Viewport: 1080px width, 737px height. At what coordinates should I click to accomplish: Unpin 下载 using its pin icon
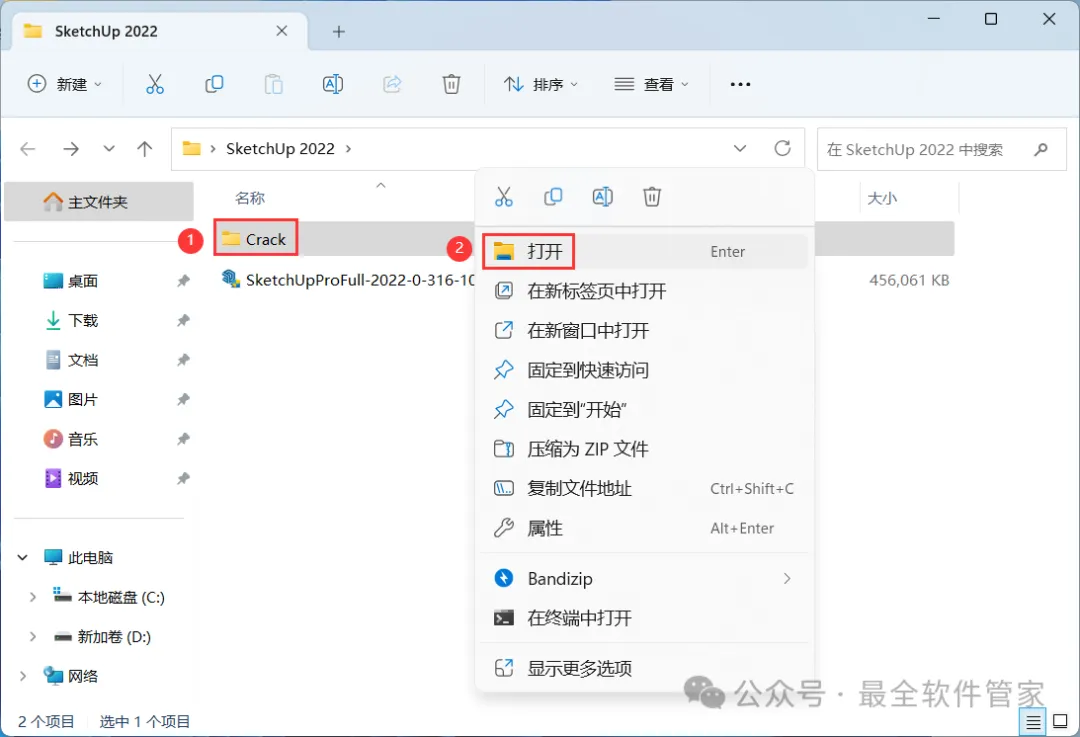pyautogui.click(x=183, y=320)
